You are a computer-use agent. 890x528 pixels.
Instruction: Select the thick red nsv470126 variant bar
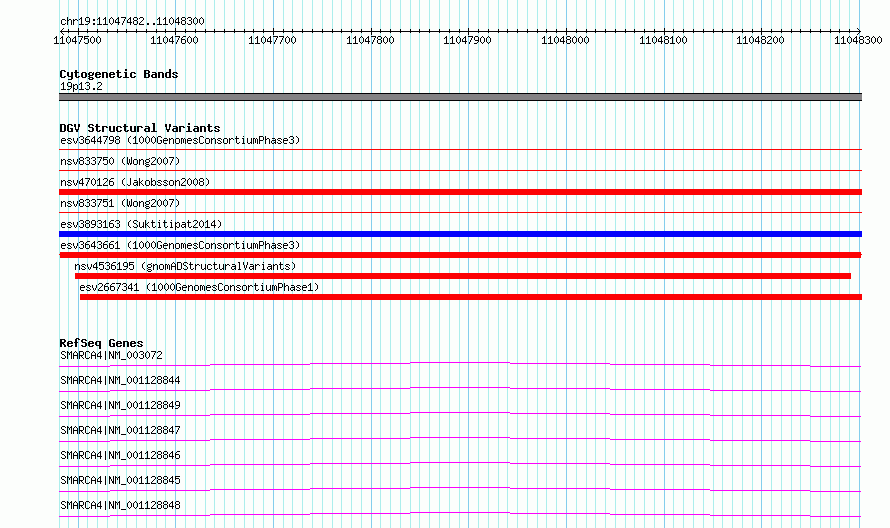click(x=460, y=192)
